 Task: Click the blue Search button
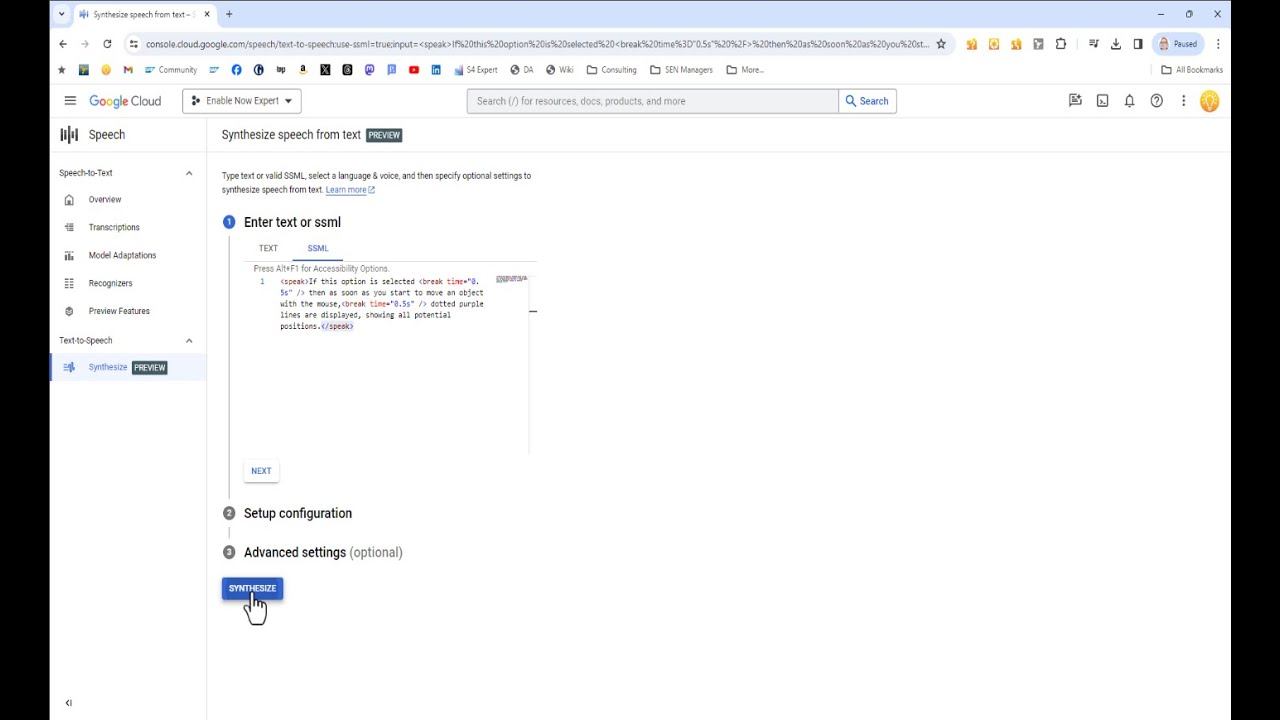tap(867, 101)
